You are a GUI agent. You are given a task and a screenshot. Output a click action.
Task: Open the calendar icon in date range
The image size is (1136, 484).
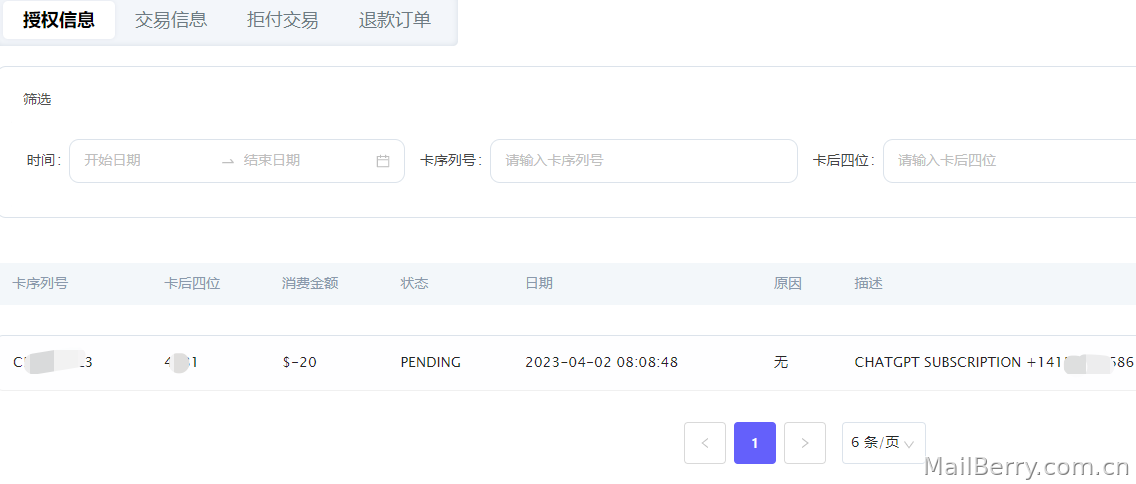383,161
